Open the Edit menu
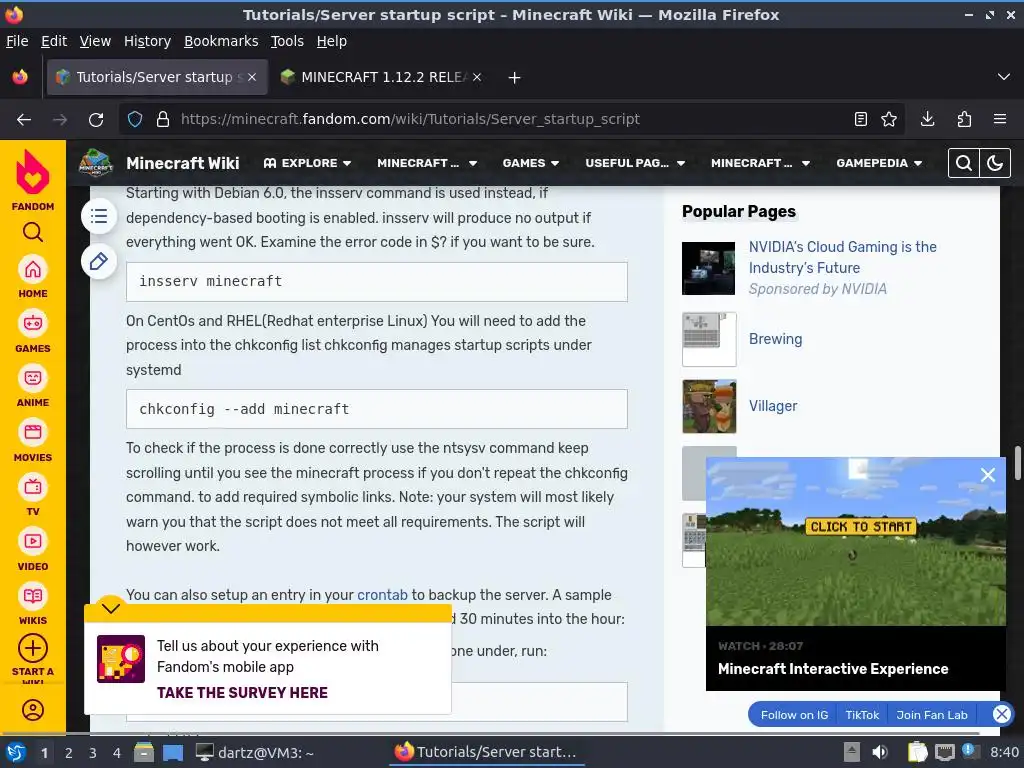The height and width of the screenshot is (768, 1024). [x=54, y=41]
